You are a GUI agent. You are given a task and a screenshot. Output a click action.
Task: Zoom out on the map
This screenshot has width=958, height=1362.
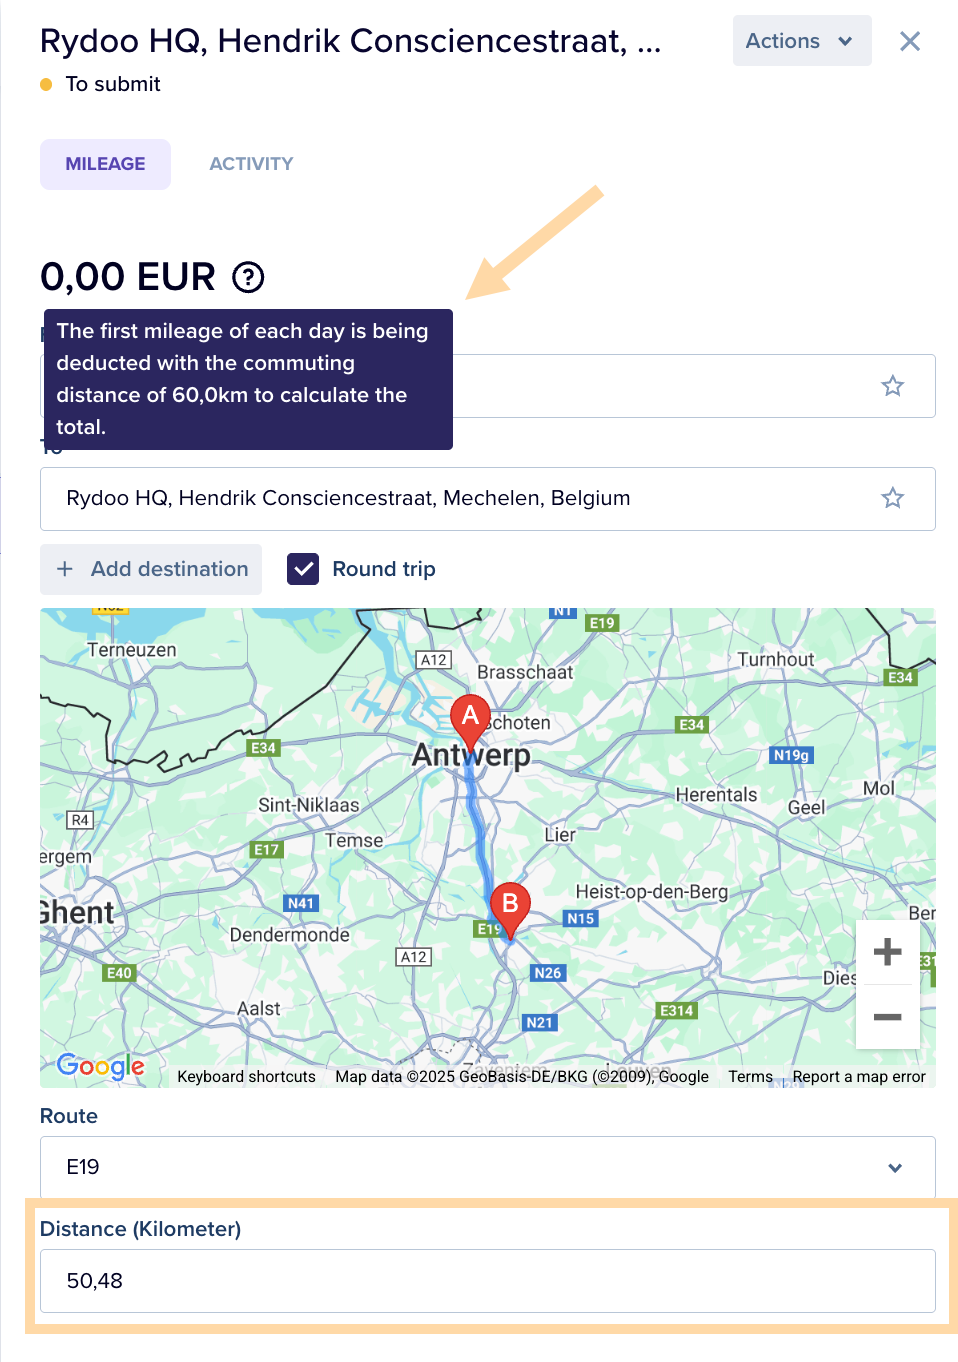pyautogui.click(x=887, y=1017)
